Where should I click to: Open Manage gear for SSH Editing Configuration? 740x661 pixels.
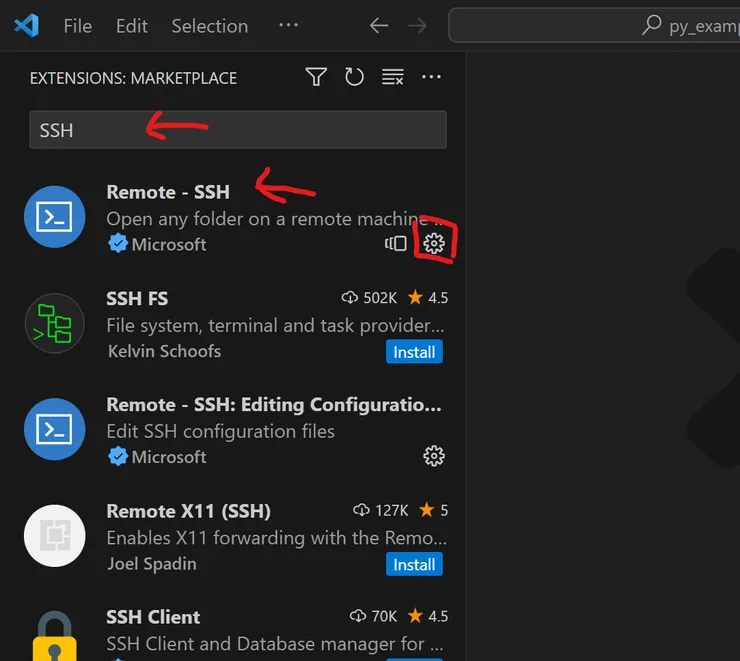pos(434,456)
